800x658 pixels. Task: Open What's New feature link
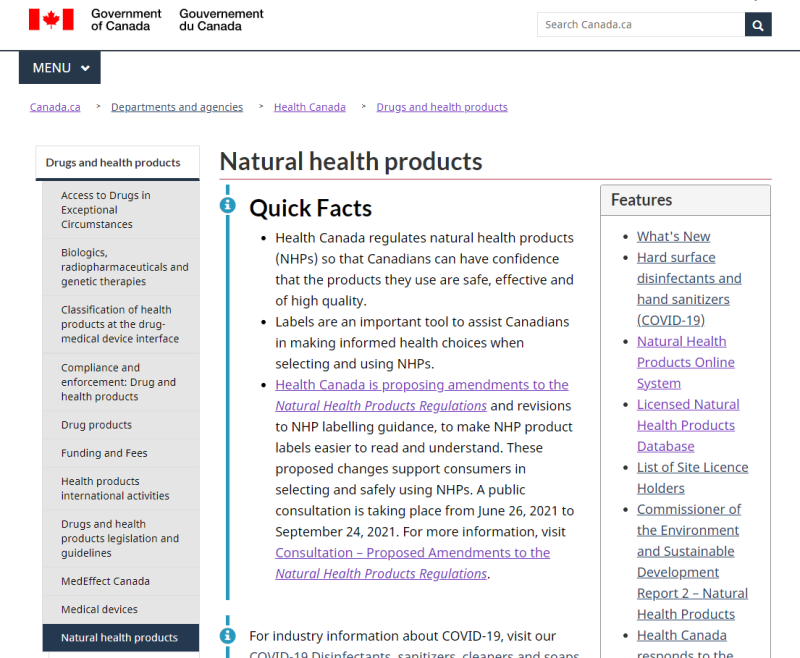[673, 237]
